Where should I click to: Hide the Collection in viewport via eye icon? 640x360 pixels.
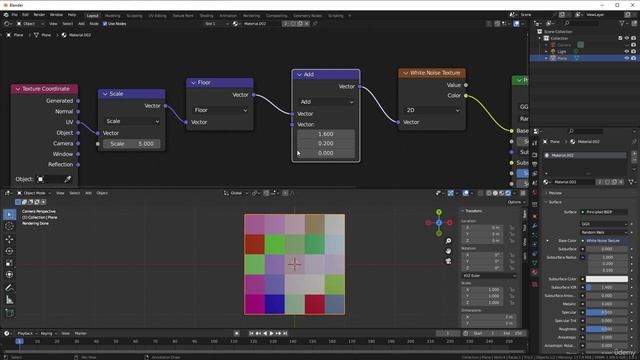tap(627, 38)
